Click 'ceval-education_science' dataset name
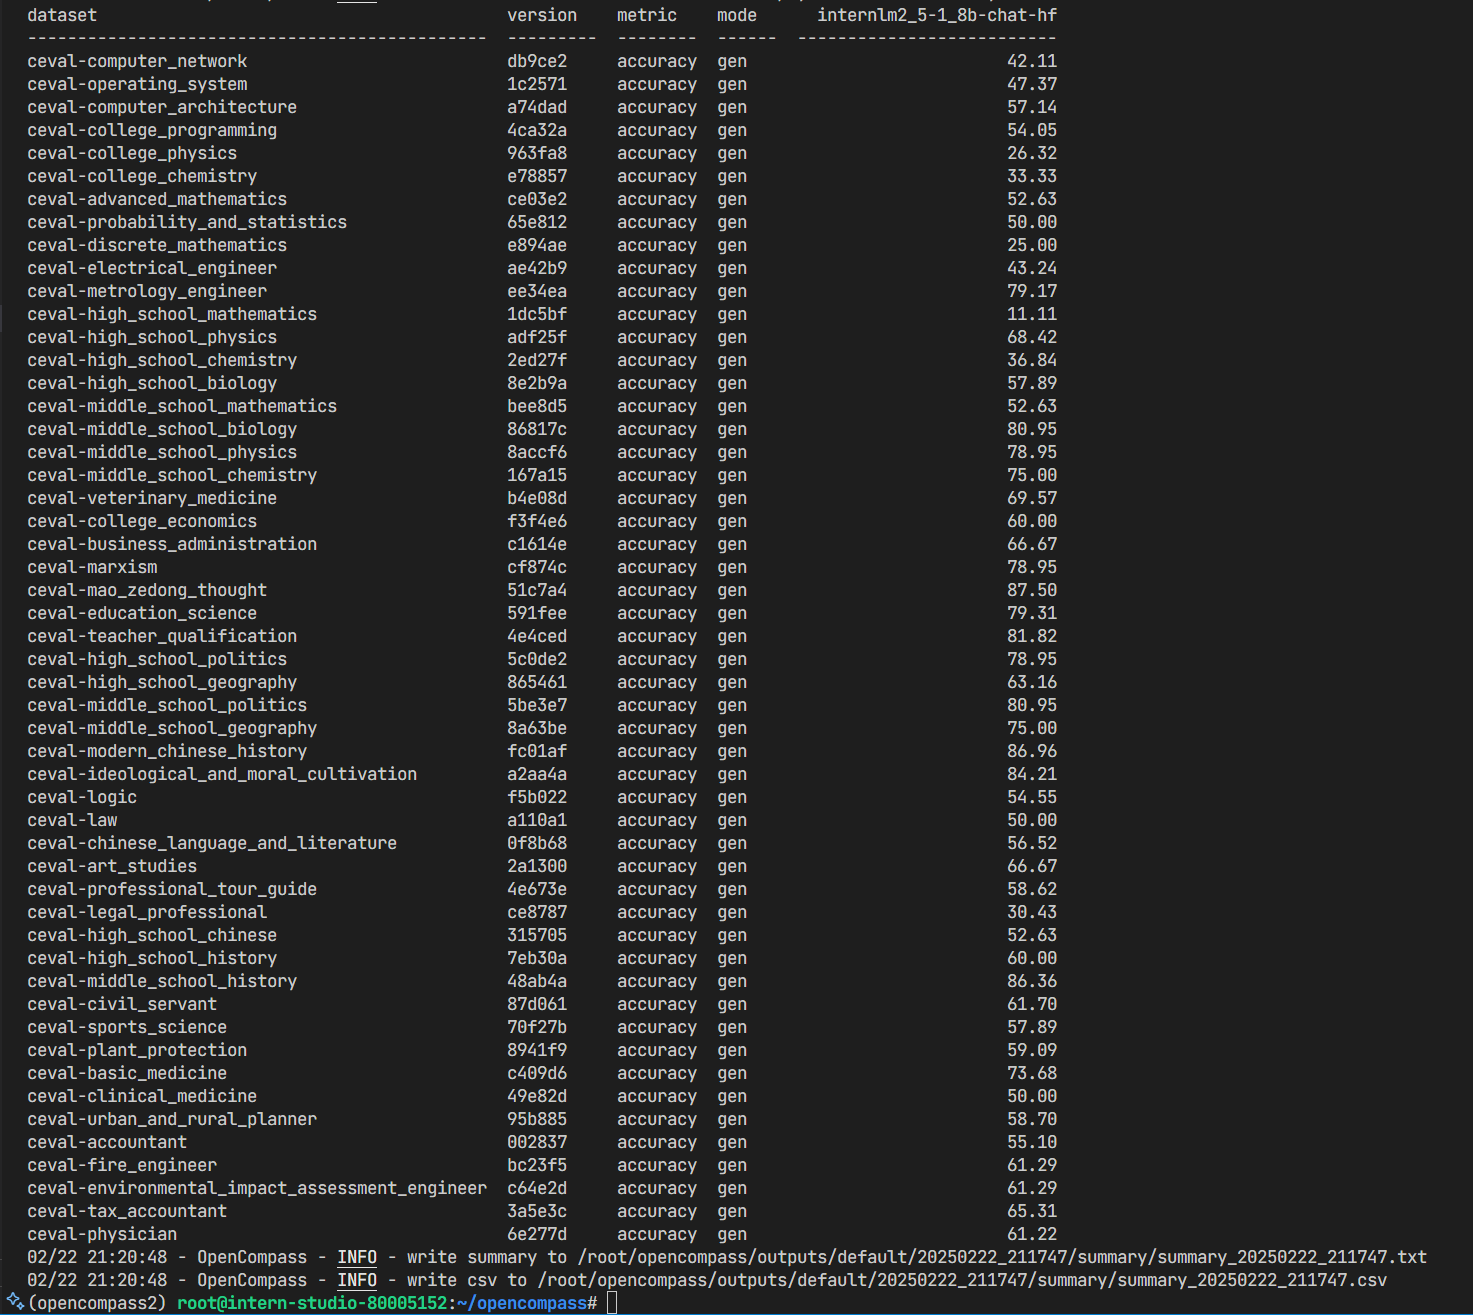 click(142, 613)
